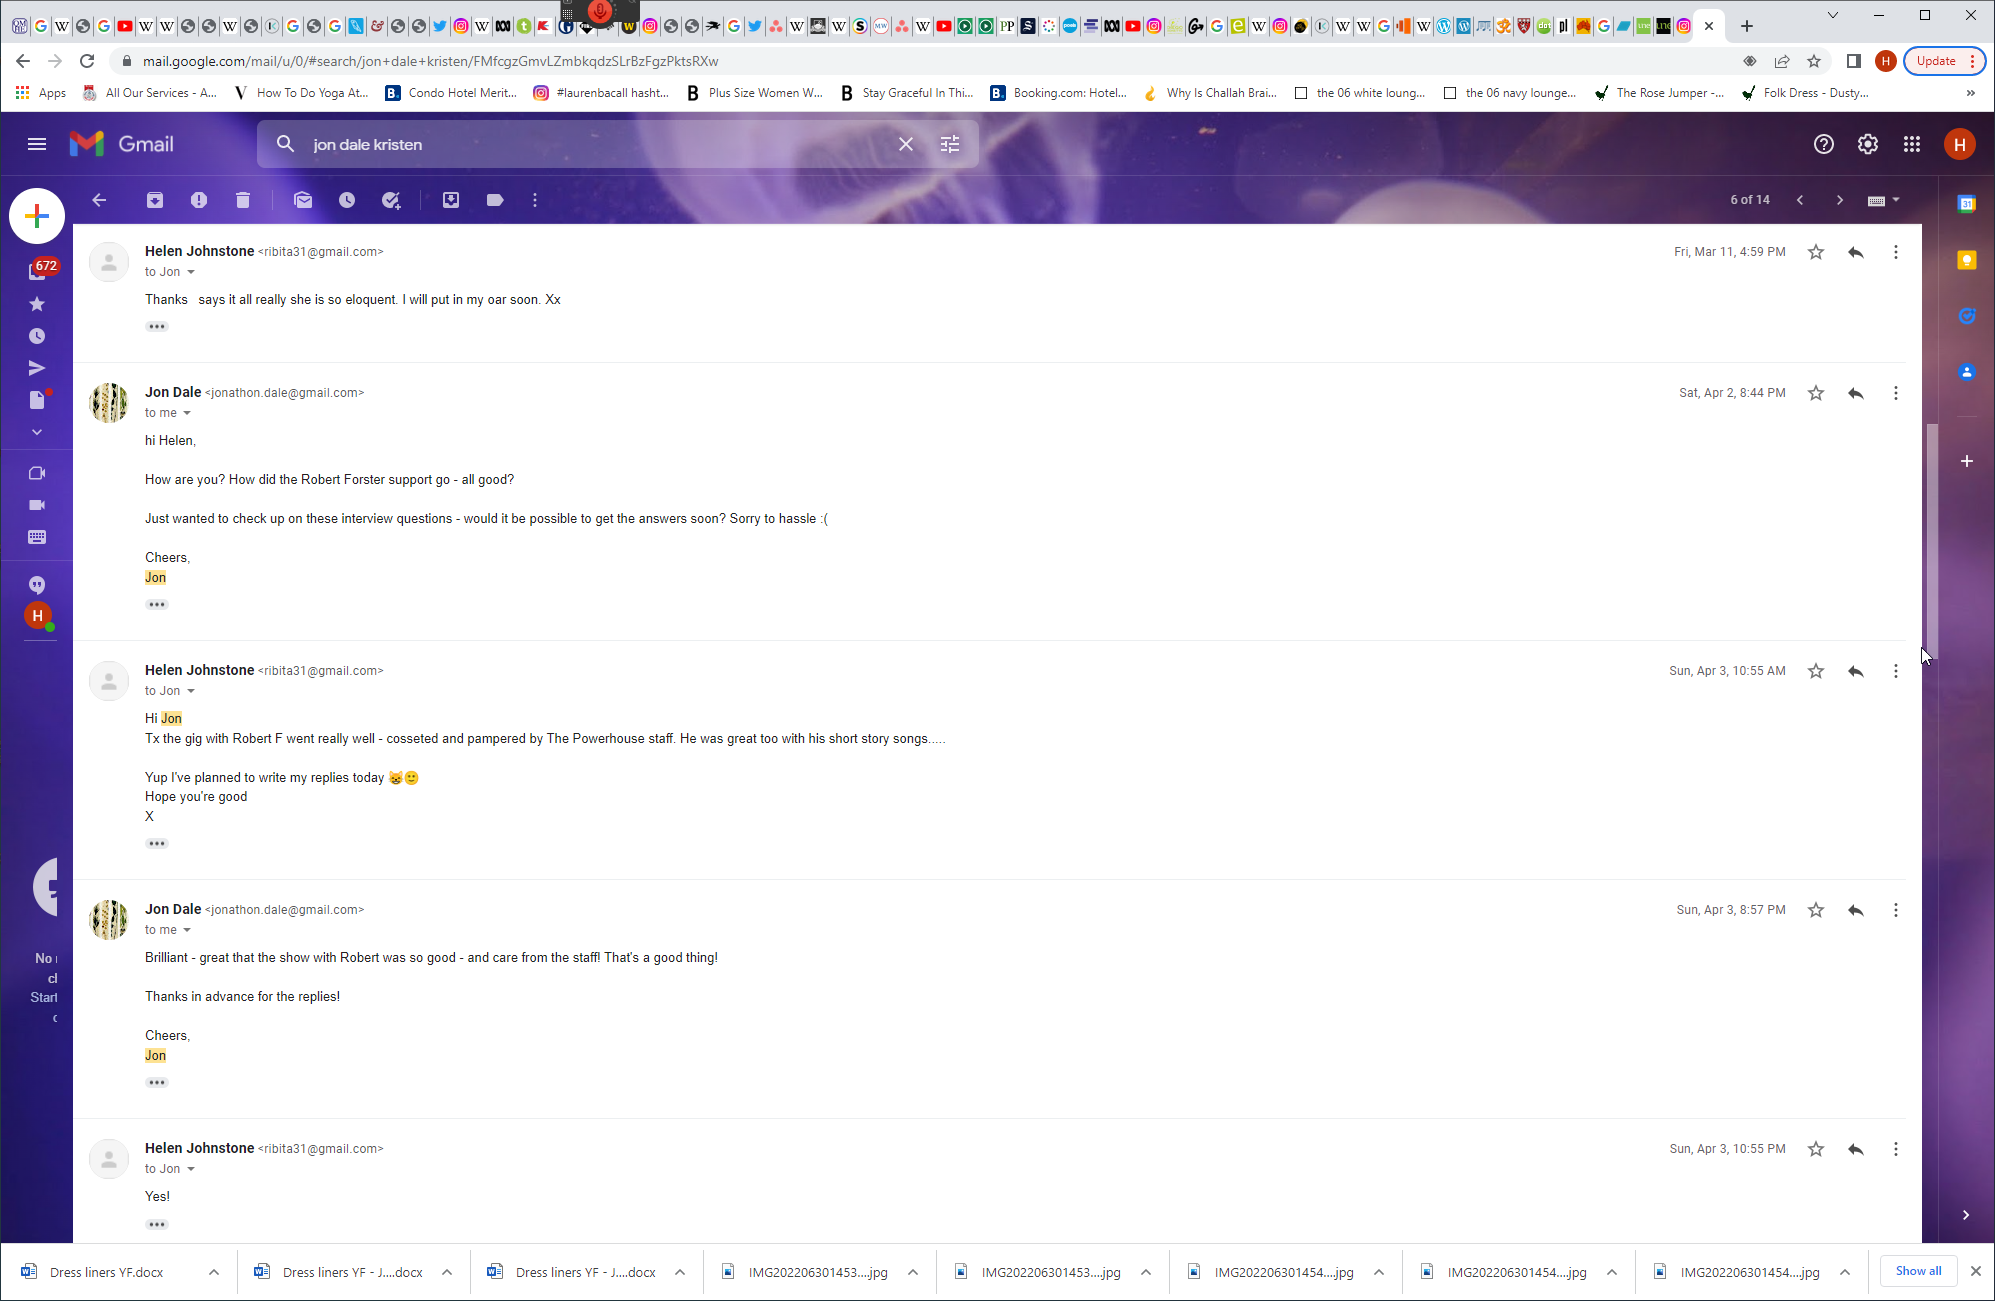1995x1301 pixels.
Task: Show details for Apr 3 8:57 PM 'to me'
Action: [187, 930]
